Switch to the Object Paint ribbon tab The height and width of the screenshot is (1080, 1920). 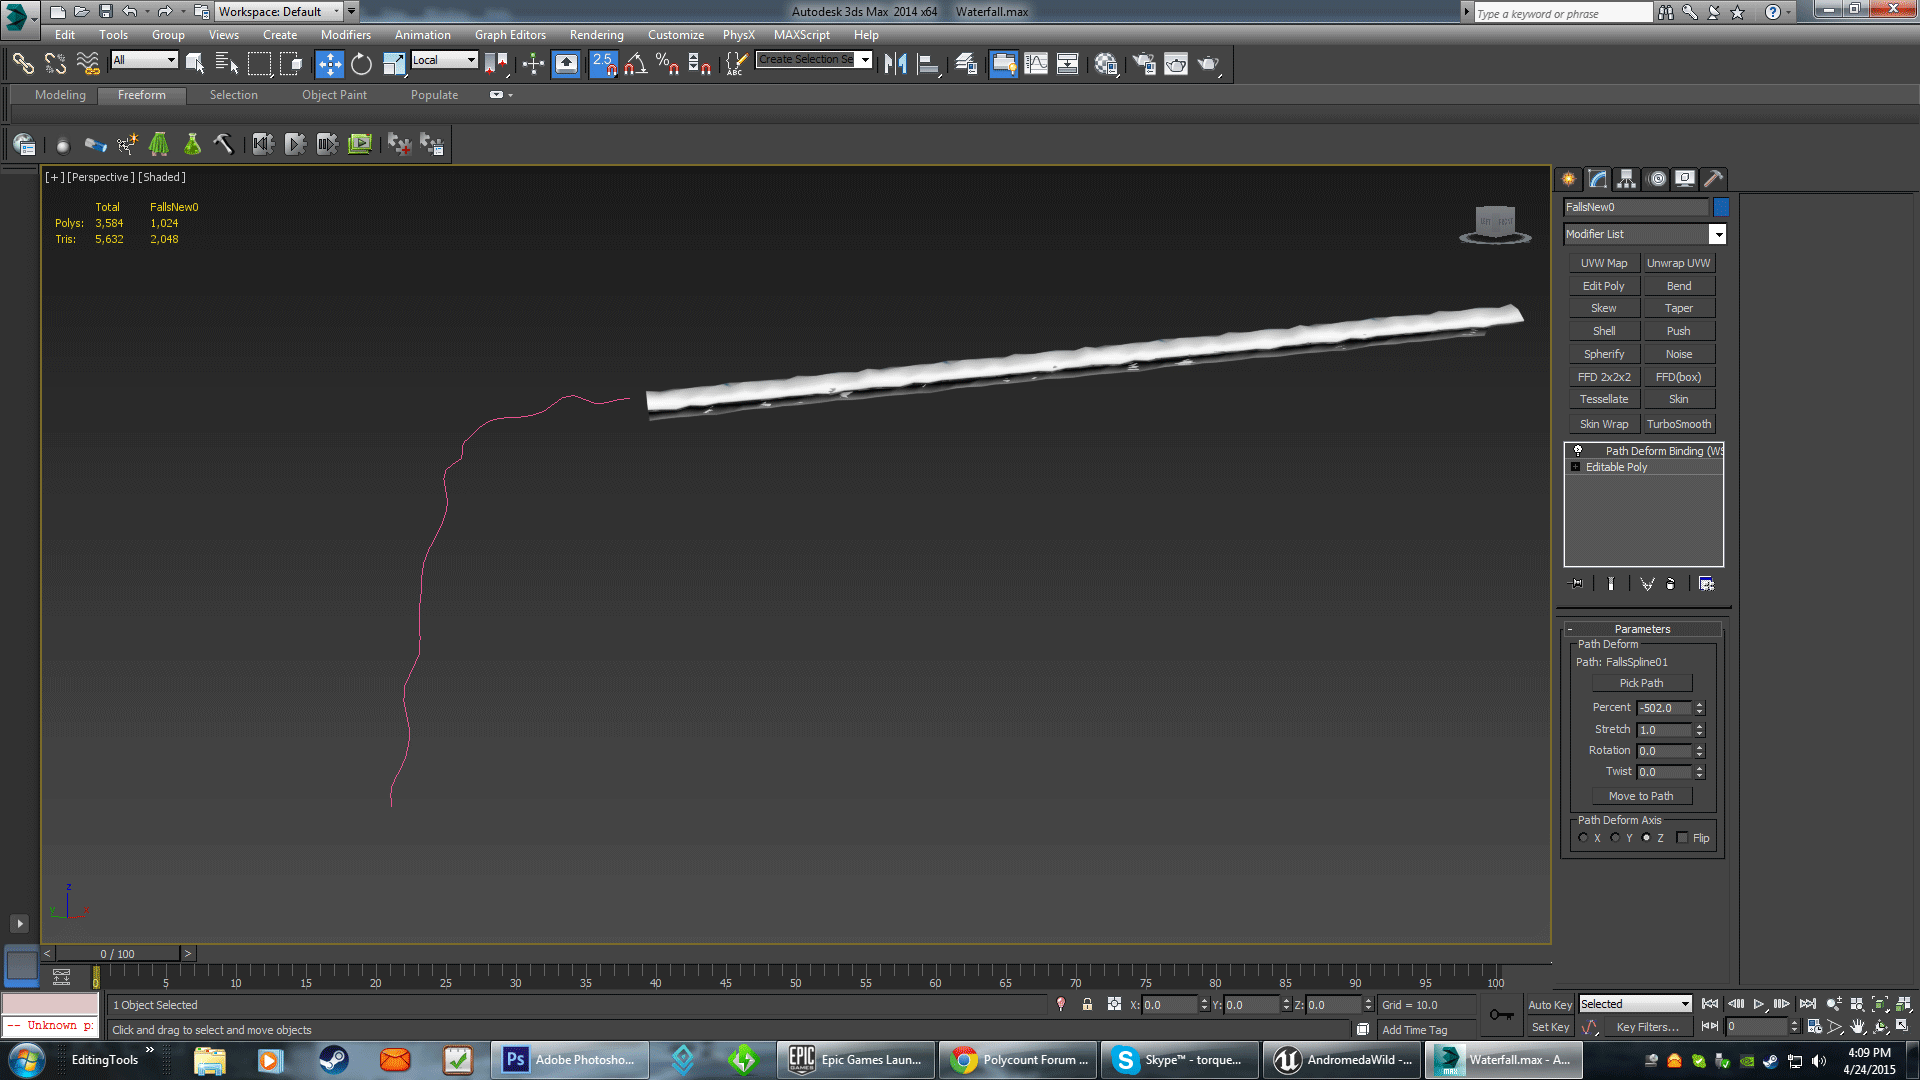pyautogui.click(x=334, y=95)
